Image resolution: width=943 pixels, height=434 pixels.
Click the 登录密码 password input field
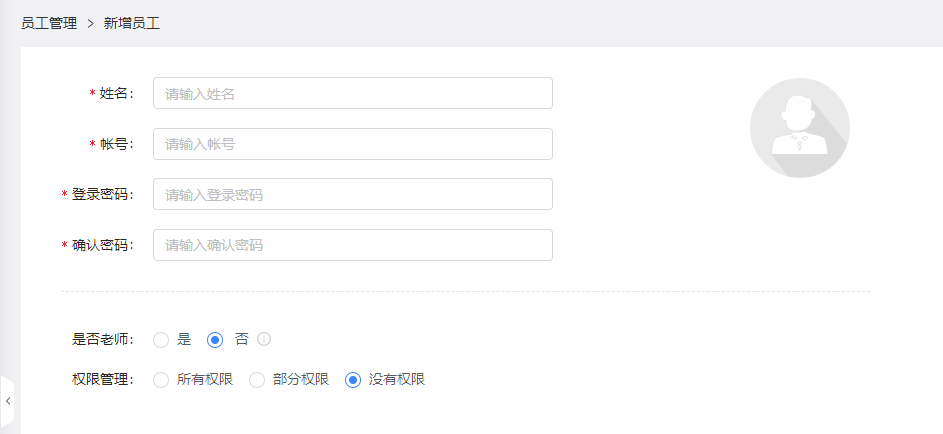click(353, 194)
